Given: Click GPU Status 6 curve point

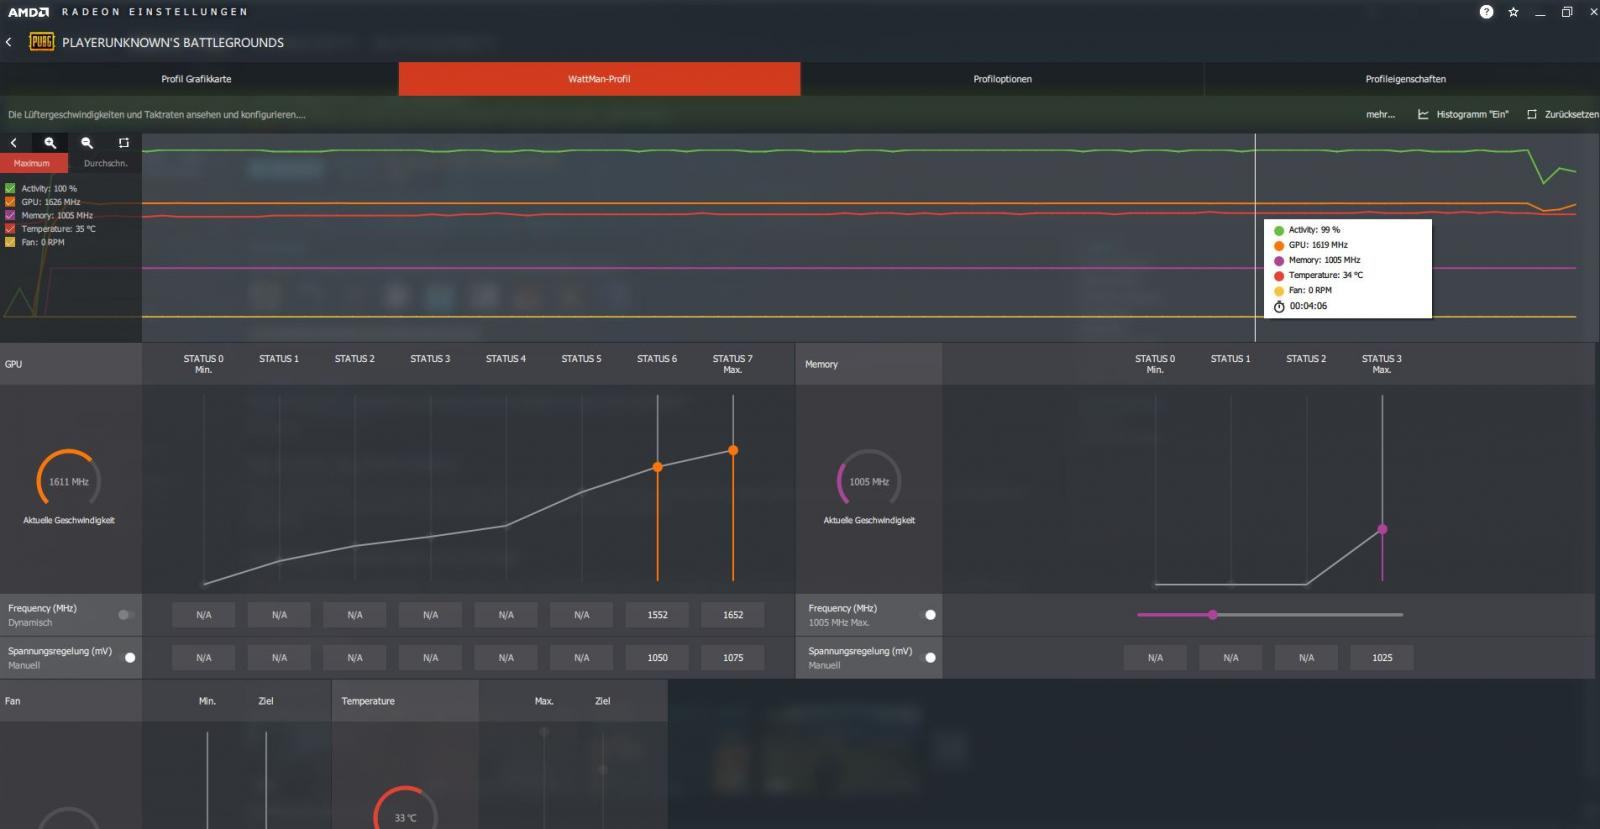Looking at the screenshot, I should coord(657,467).
